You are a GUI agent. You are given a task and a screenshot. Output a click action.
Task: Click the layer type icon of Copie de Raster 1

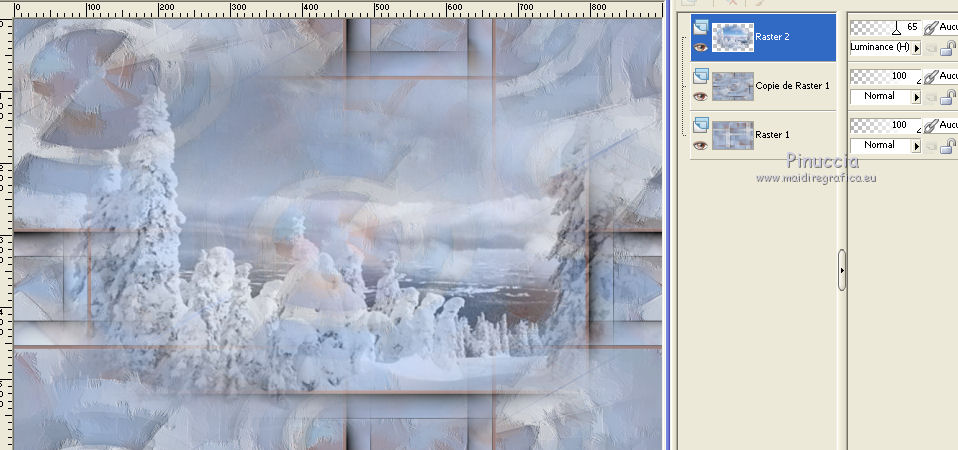click(x=701, y=76)
